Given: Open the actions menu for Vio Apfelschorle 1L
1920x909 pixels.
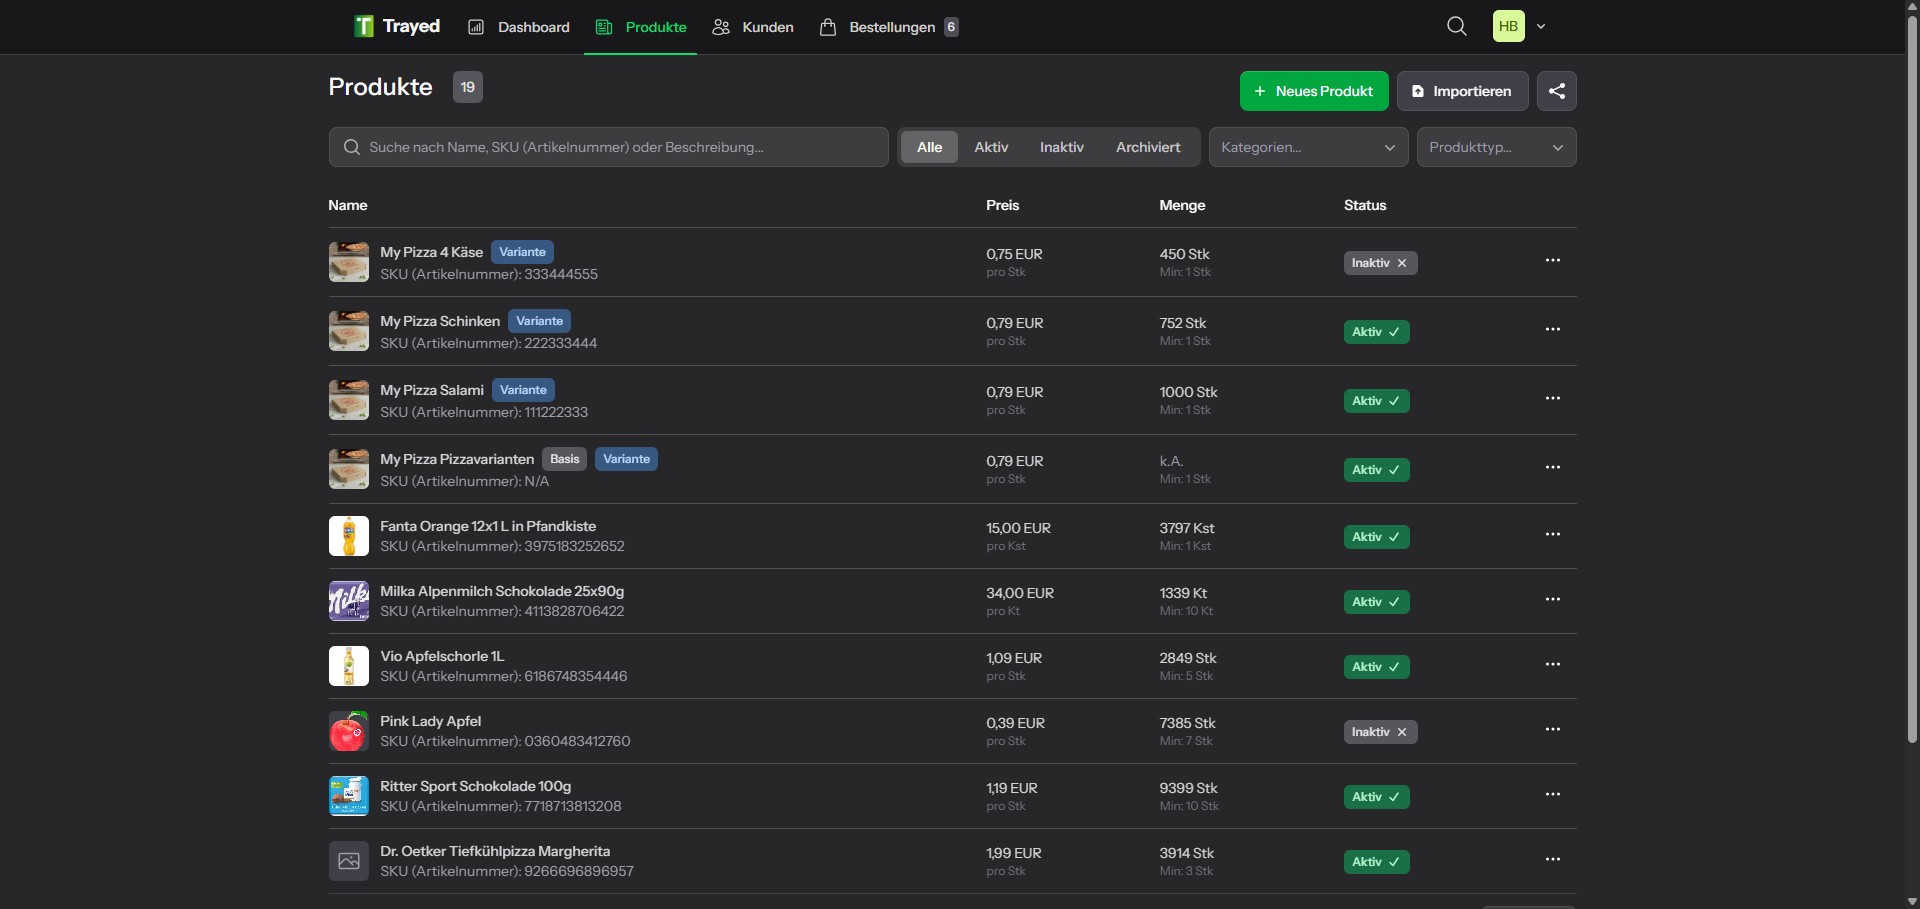Looking at the screenshot, I should point(1553,664).
